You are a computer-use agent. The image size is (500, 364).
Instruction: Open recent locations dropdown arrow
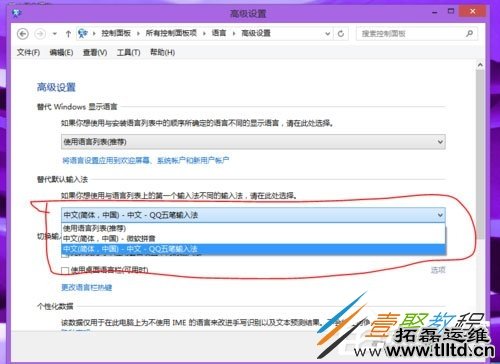click(55, 34)
